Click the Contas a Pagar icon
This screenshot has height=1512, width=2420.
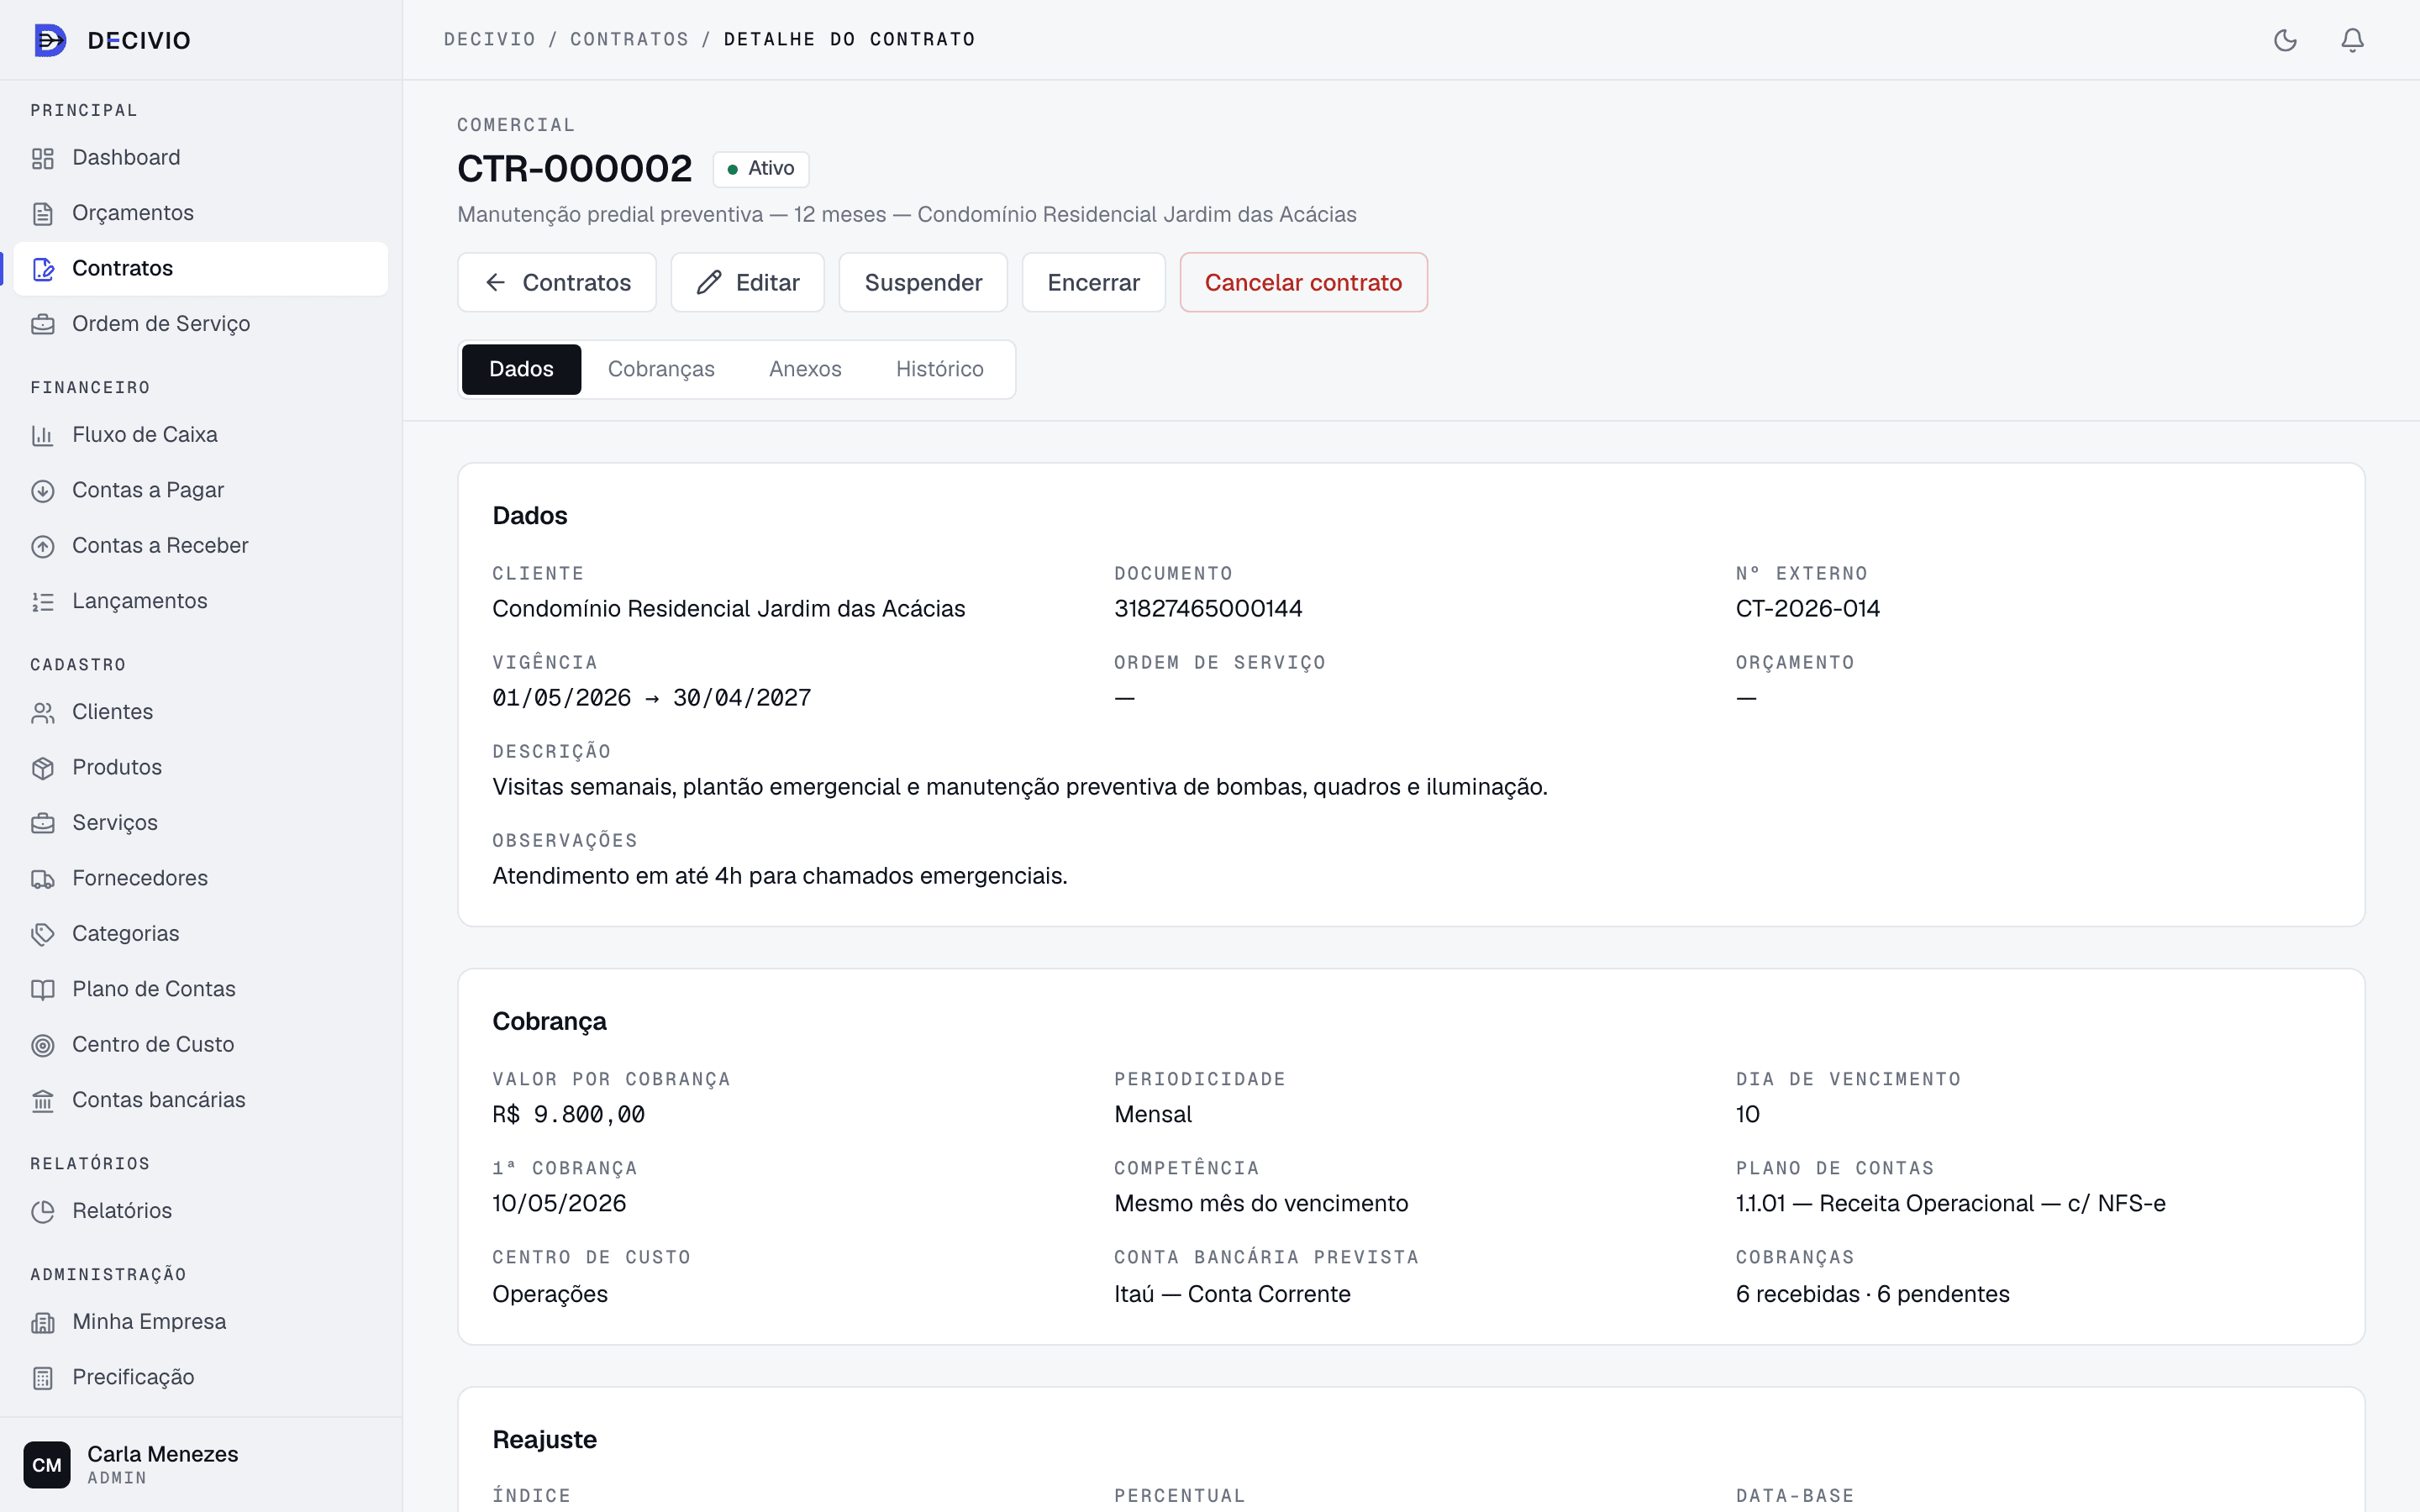(x=43, y=491)
